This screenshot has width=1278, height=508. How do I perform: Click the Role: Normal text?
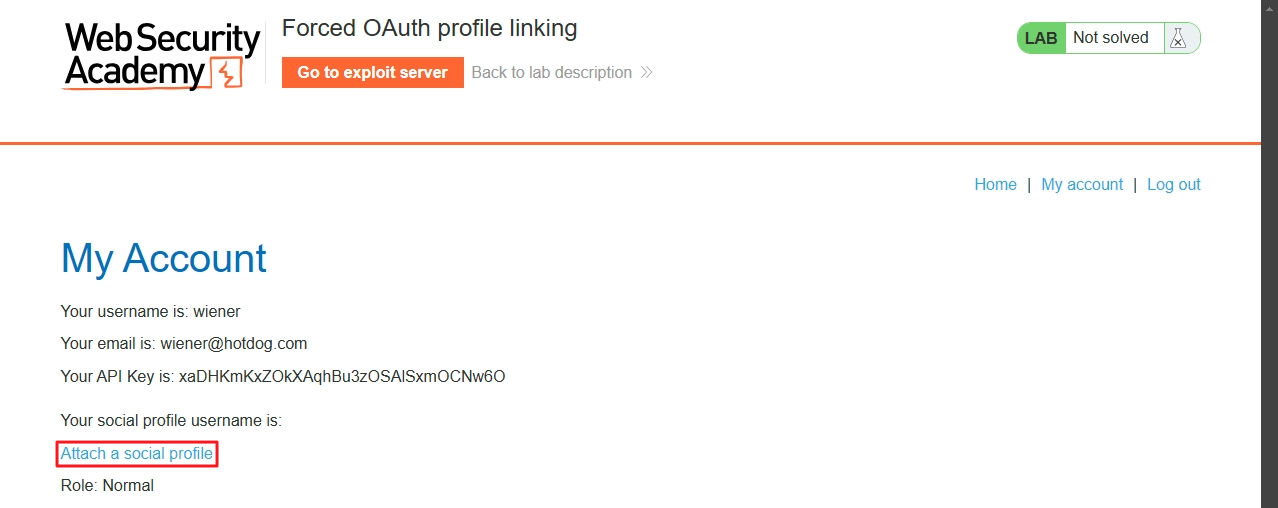107,486
